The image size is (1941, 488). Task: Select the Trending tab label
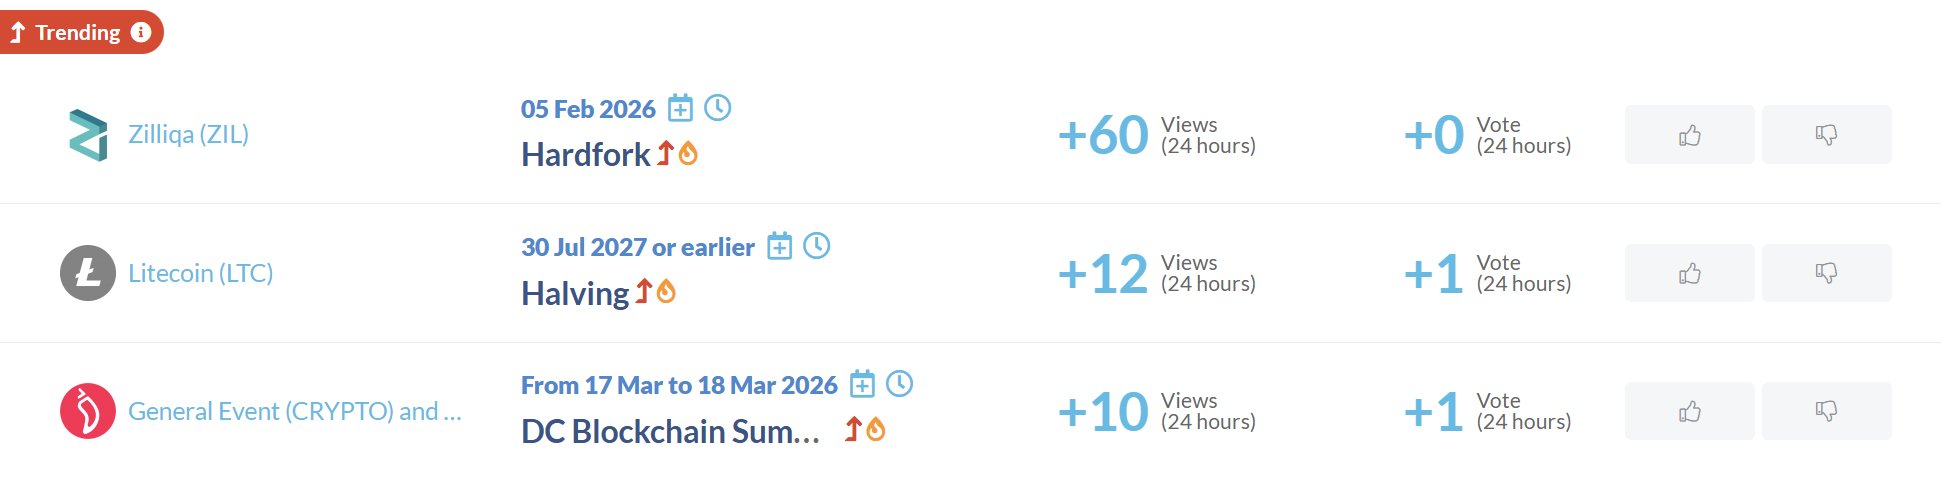point(77,32)
